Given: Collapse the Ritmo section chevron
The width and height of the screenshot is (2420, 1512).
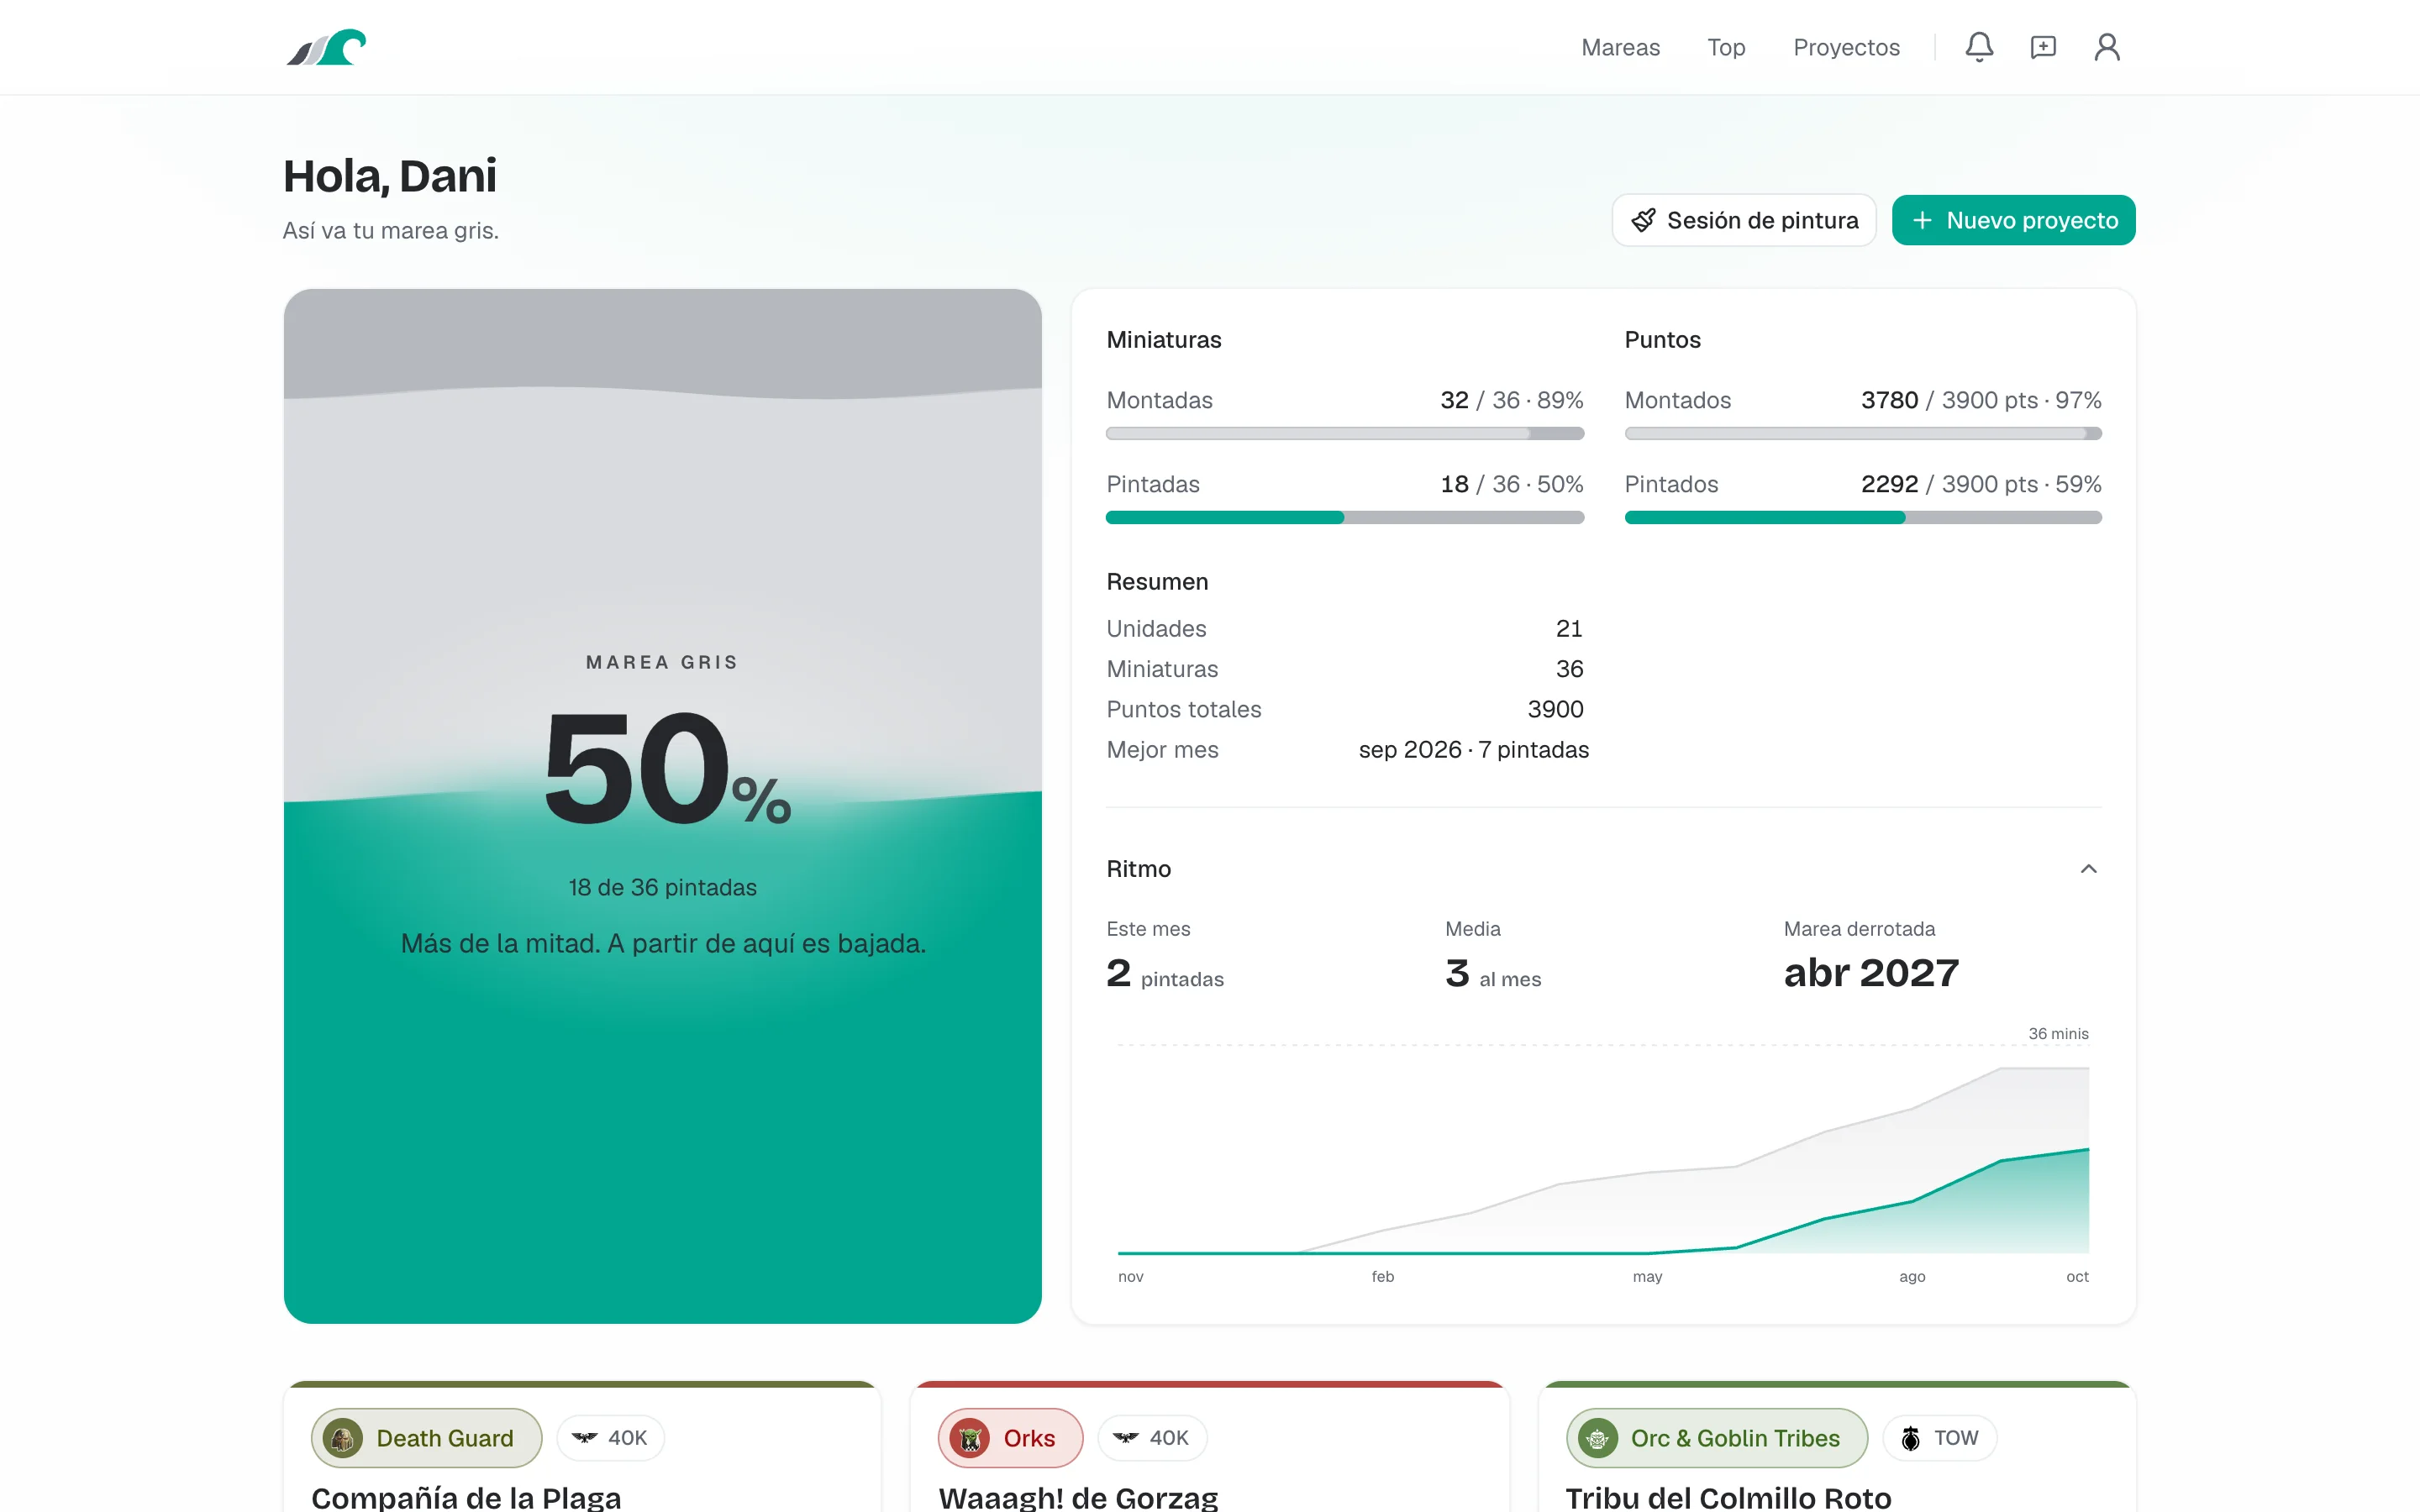Looking at the screenshot, I should coord(2088,869).
